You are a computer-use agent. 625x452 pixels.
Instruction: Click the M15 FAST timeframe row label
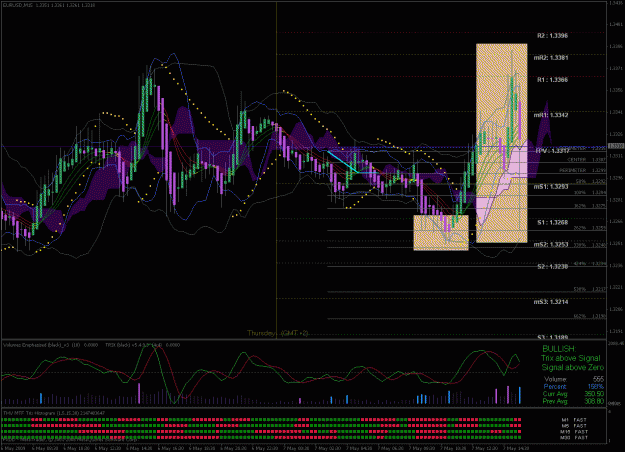(574, 432)
